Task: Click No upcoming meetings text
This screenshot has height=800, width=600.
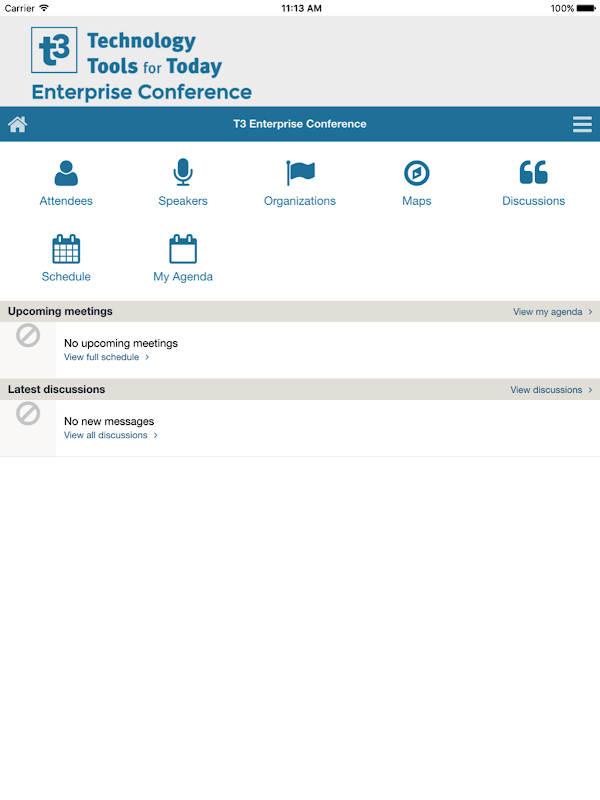Action: tap(121, 343)
